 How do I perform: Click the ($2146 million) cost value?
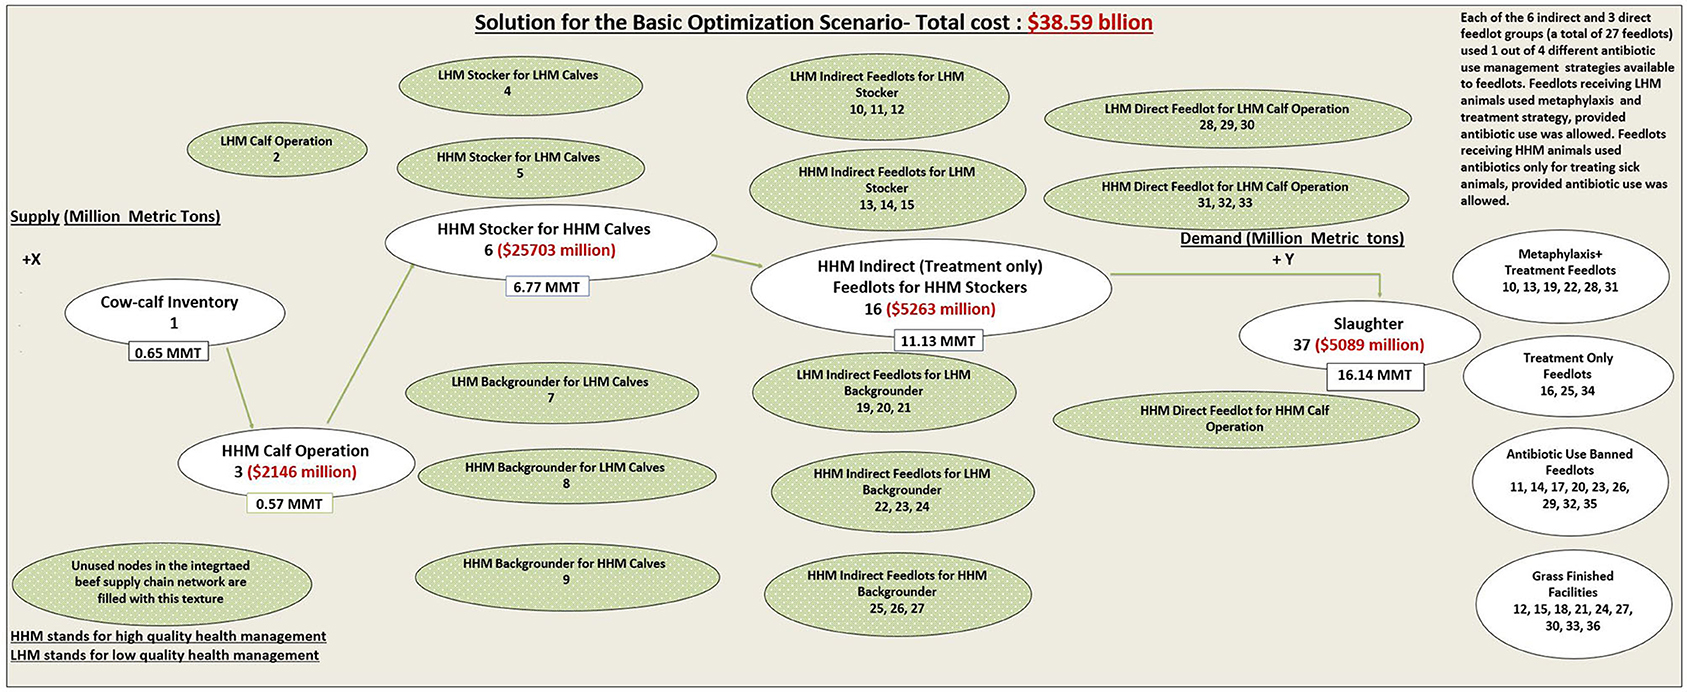tap(302, 472)
